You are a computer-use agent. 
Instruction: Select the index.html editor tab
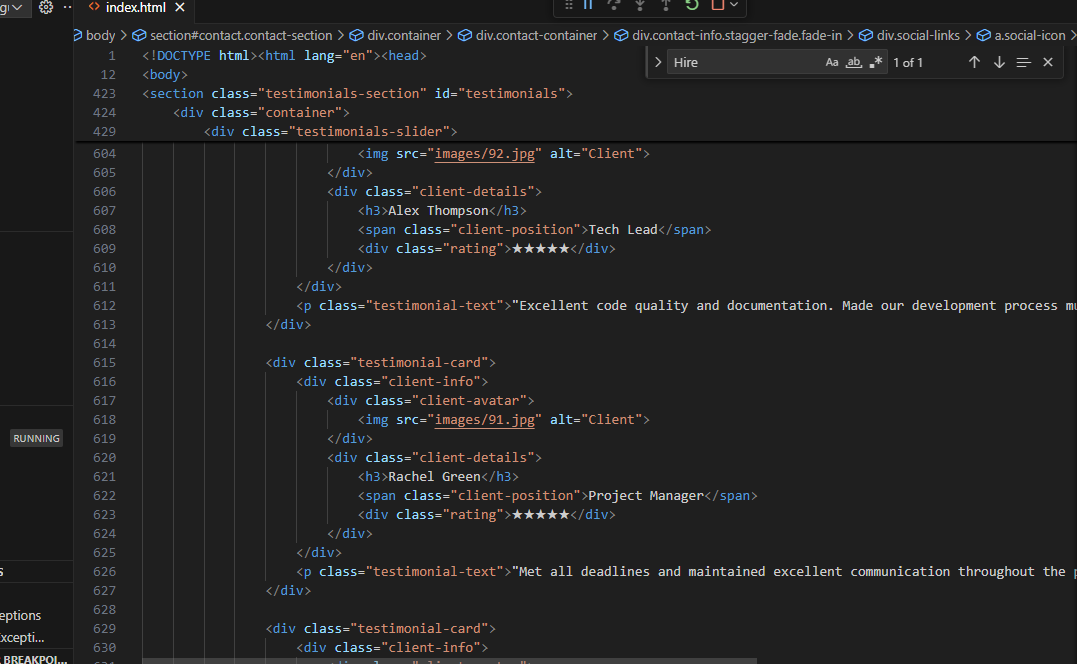135,8
